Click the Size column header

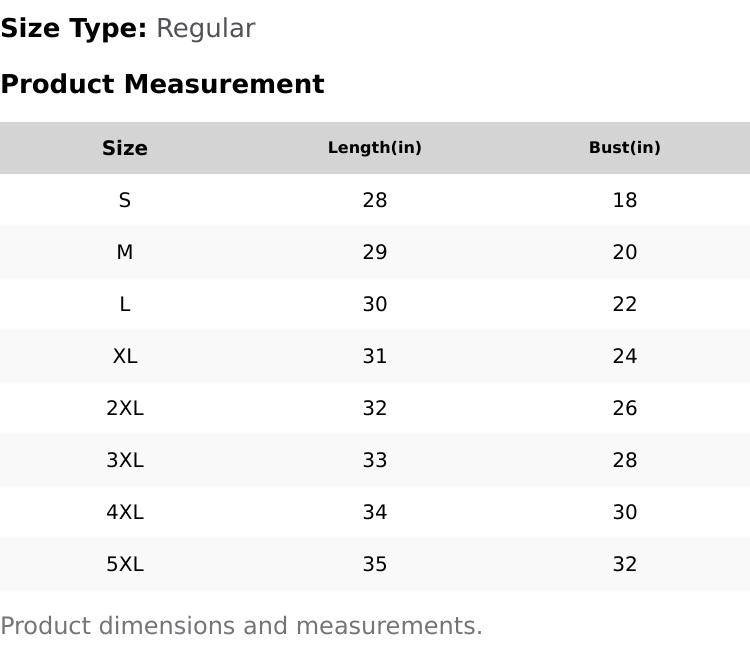[x=125, y=148]
